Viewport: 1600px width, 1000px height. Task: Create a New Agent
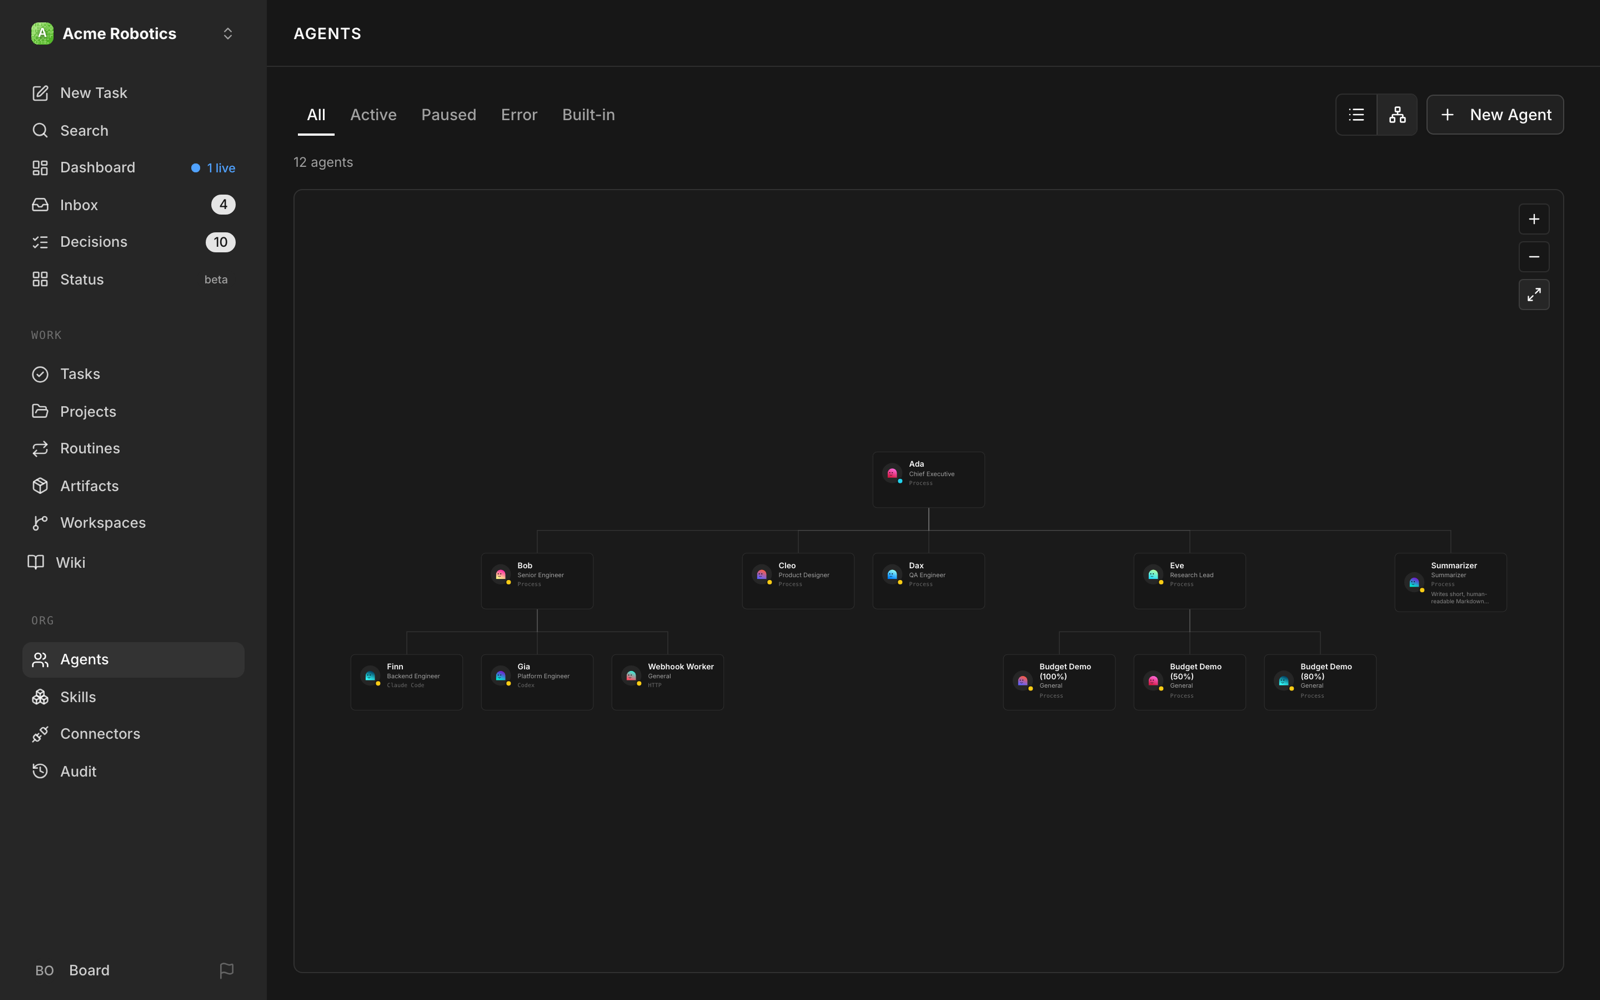point(1495,115)
